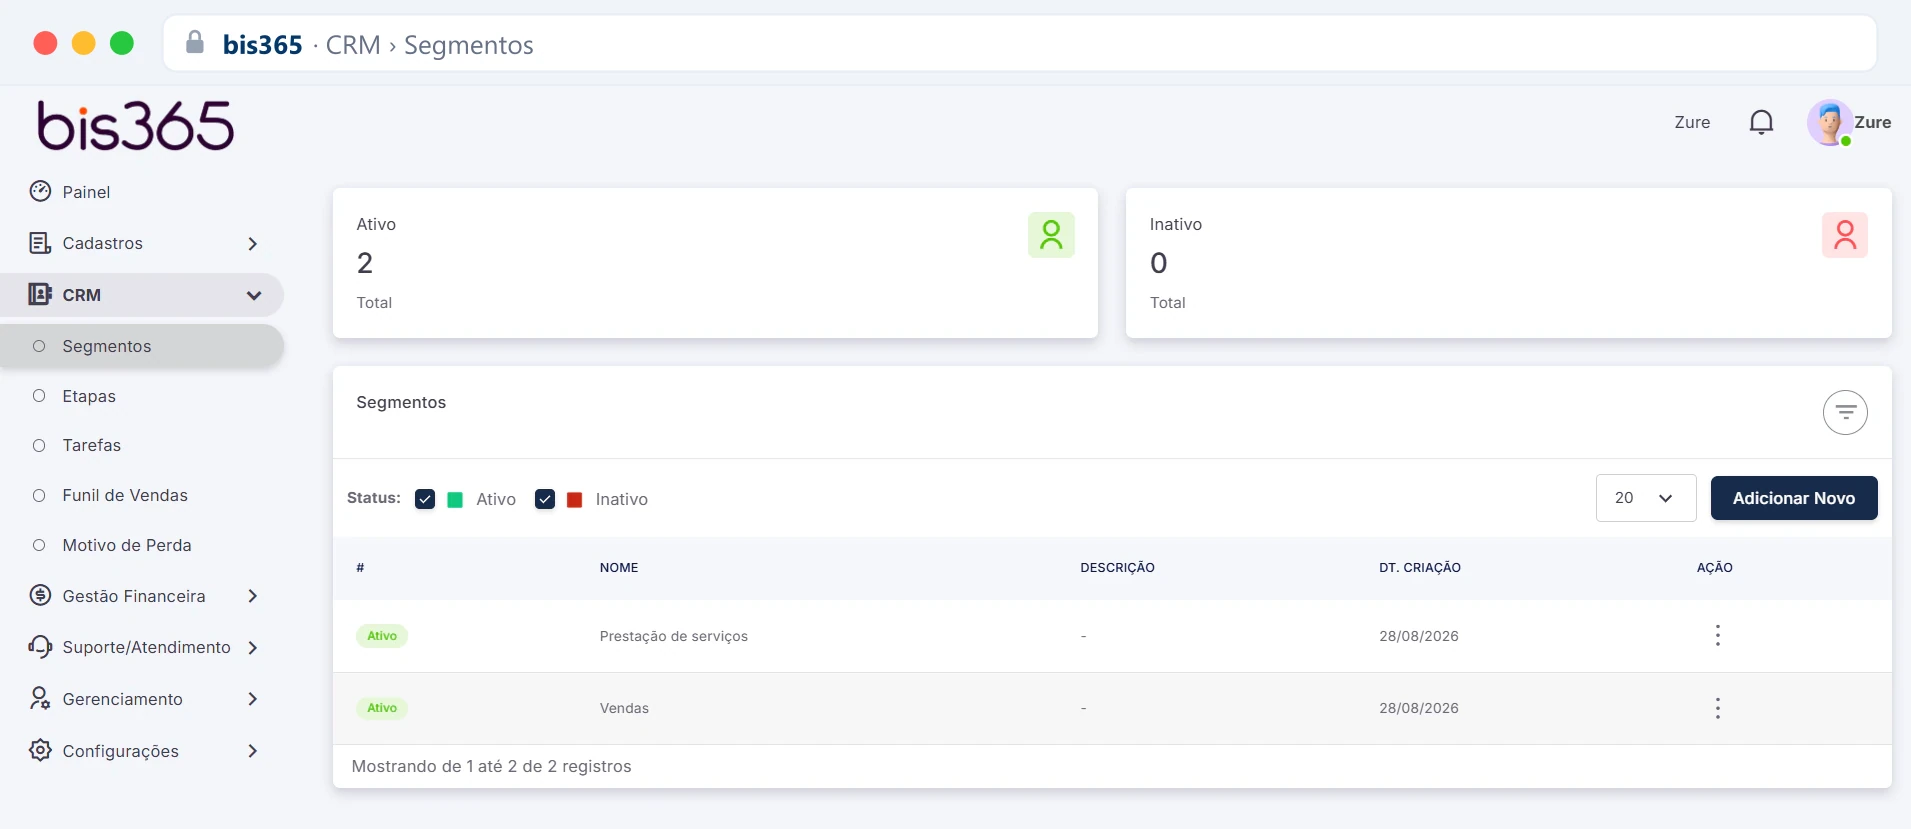This screenshot has width=1911, height=829.
Task: Click the Zure text link in header
Action: [x=1692, y=122]
